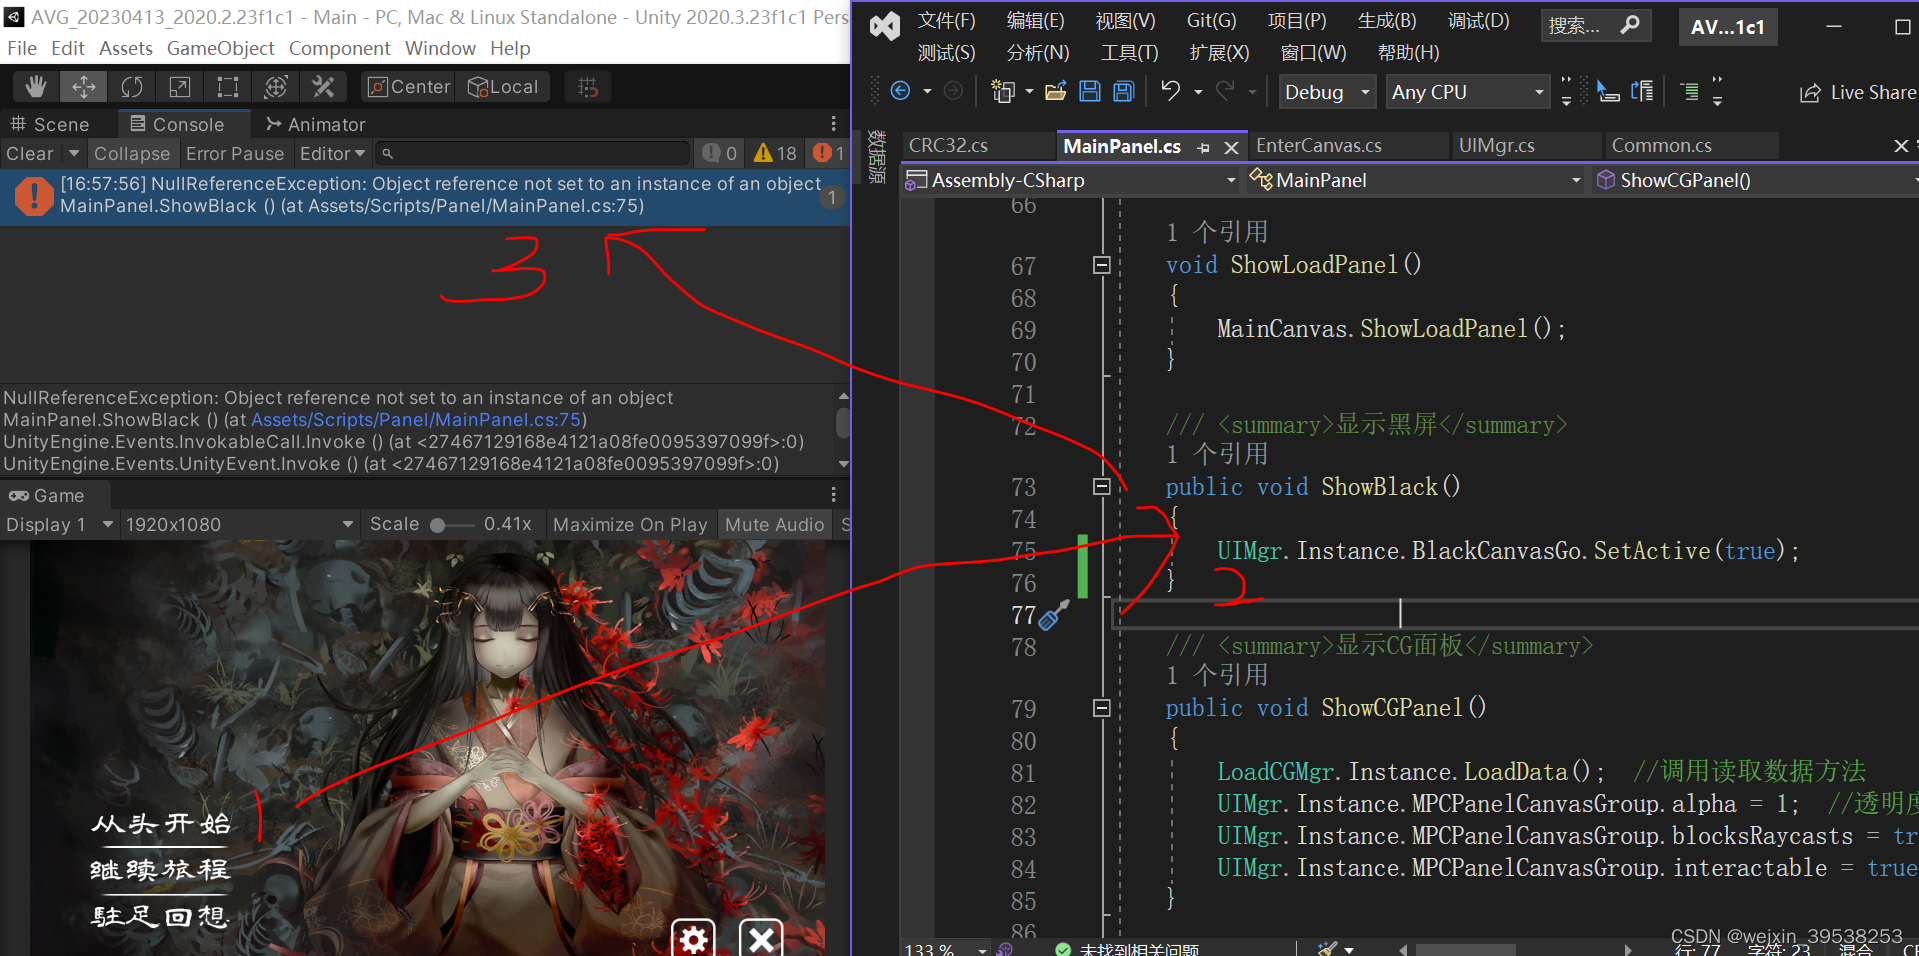The width and height of the screenshot is (1919, 956).
Task: Select the Rotate tool in Unity
Action: tap(132, 87)
